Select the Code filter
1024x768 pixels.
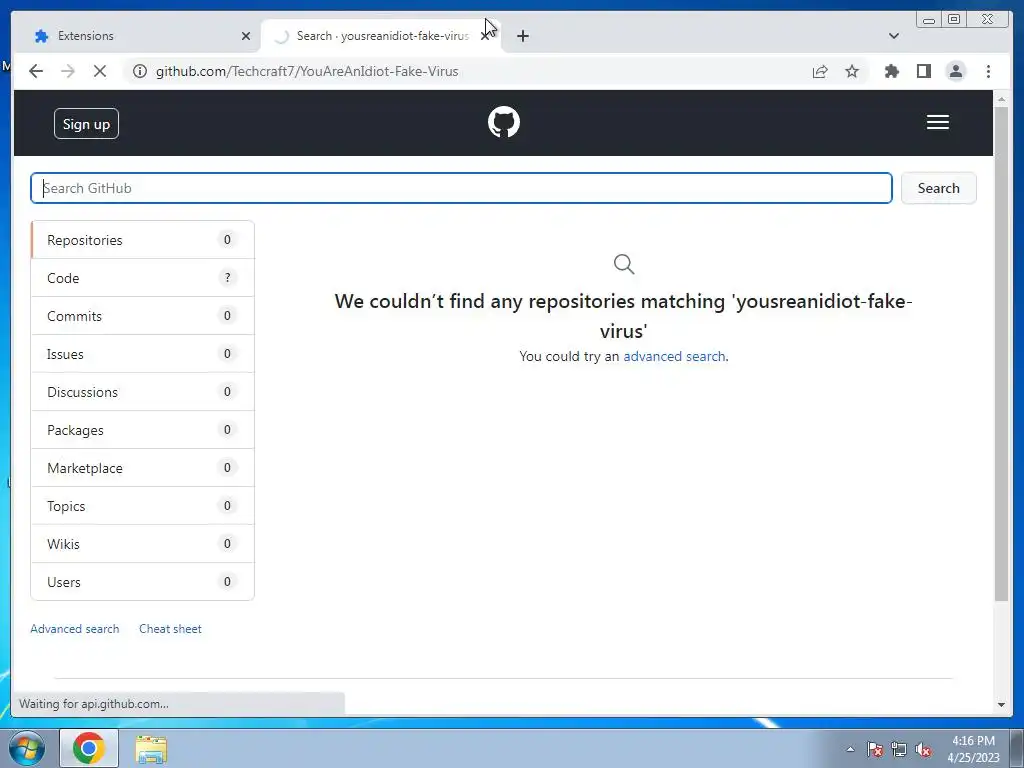click(x=142, y=278)
